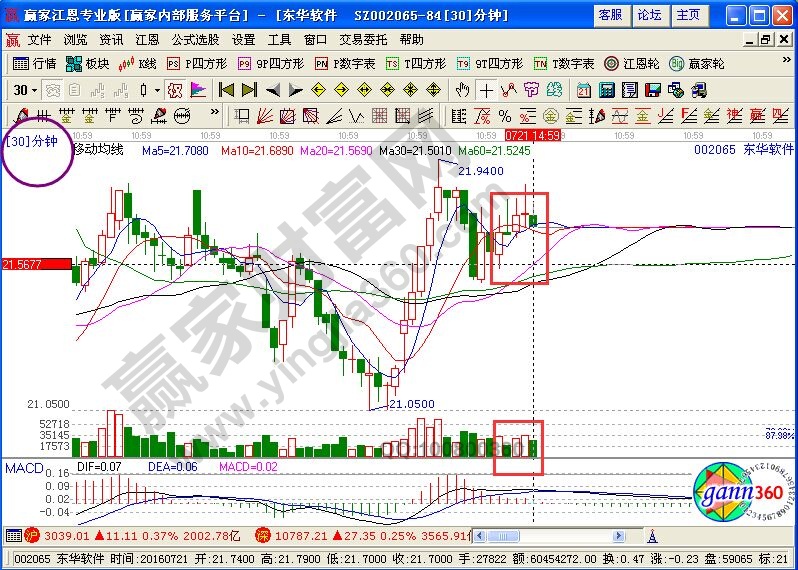Launch the 赢家轮 wheel tool
The width and height of the screenshot is (798, 570).
click(x=697, y=63)
